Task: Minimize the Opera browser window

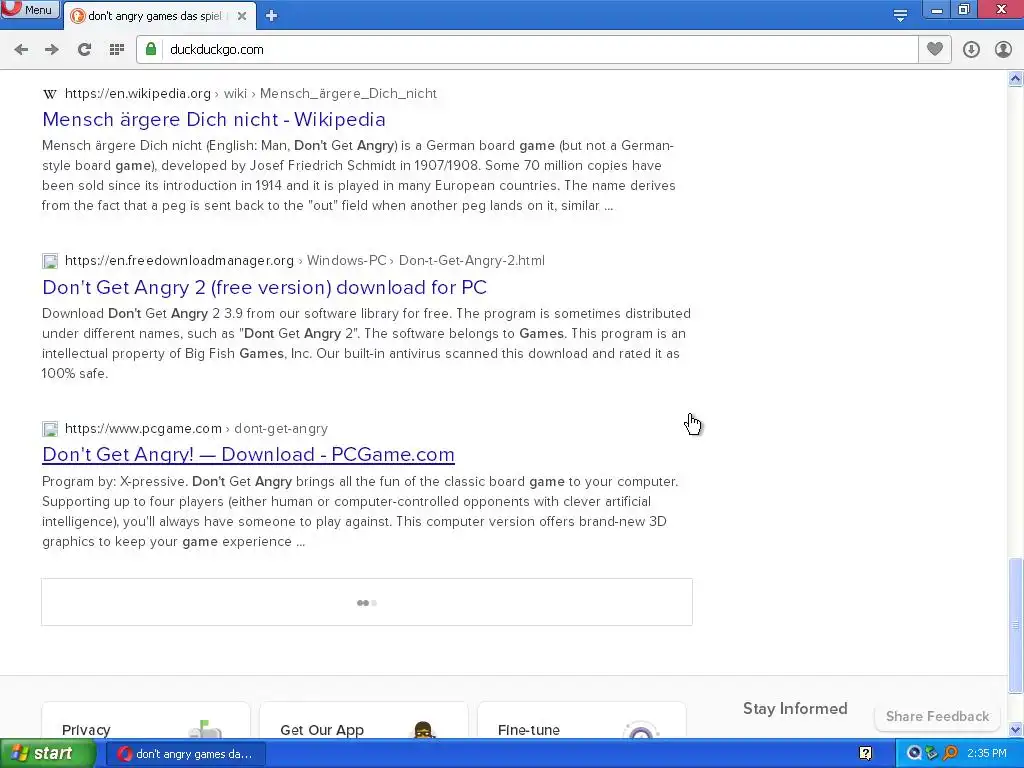Action: [936, 10]
